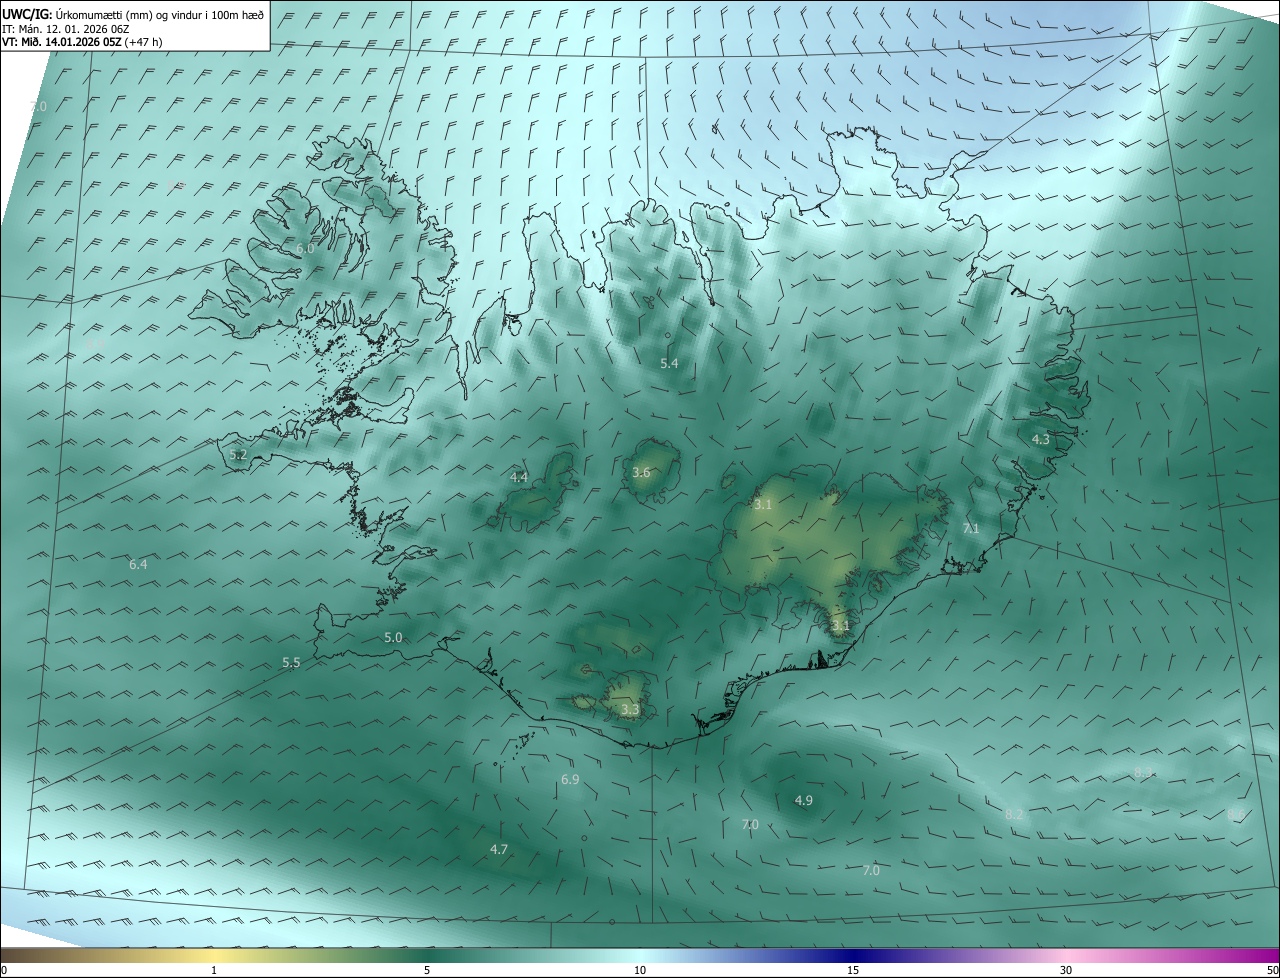
Task: Select the initial time 'IT: Mán. 12. 01. 2026 06Z'
Action: 65,28
